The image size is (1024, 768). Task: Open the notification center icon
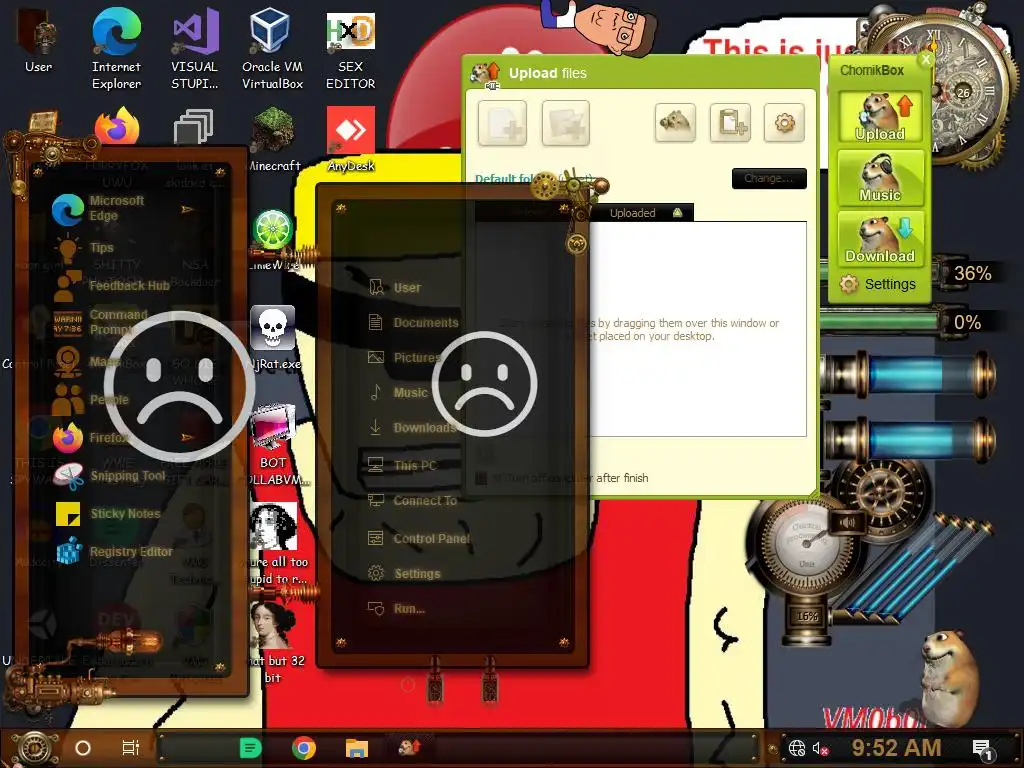coord(982,750)
